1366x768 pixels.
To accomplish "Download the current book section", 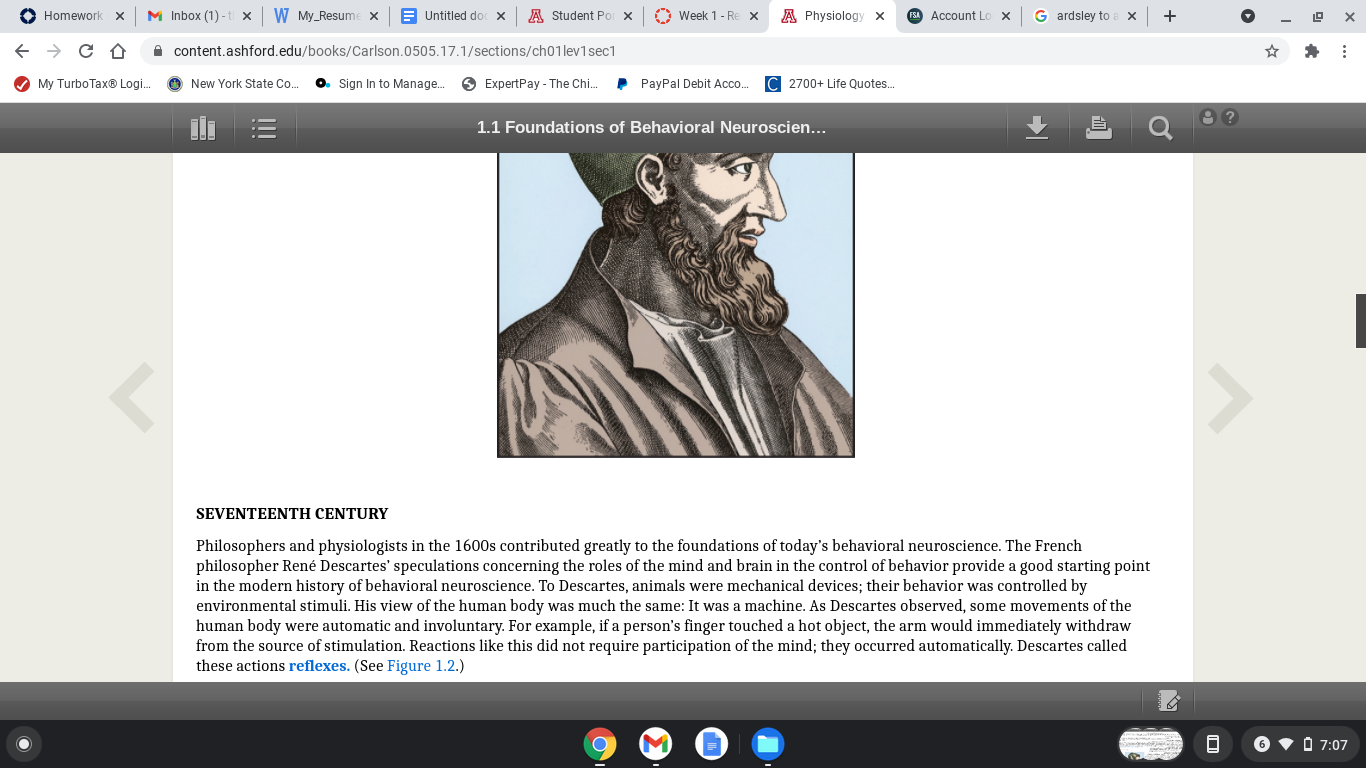I will pos(1037,128).
